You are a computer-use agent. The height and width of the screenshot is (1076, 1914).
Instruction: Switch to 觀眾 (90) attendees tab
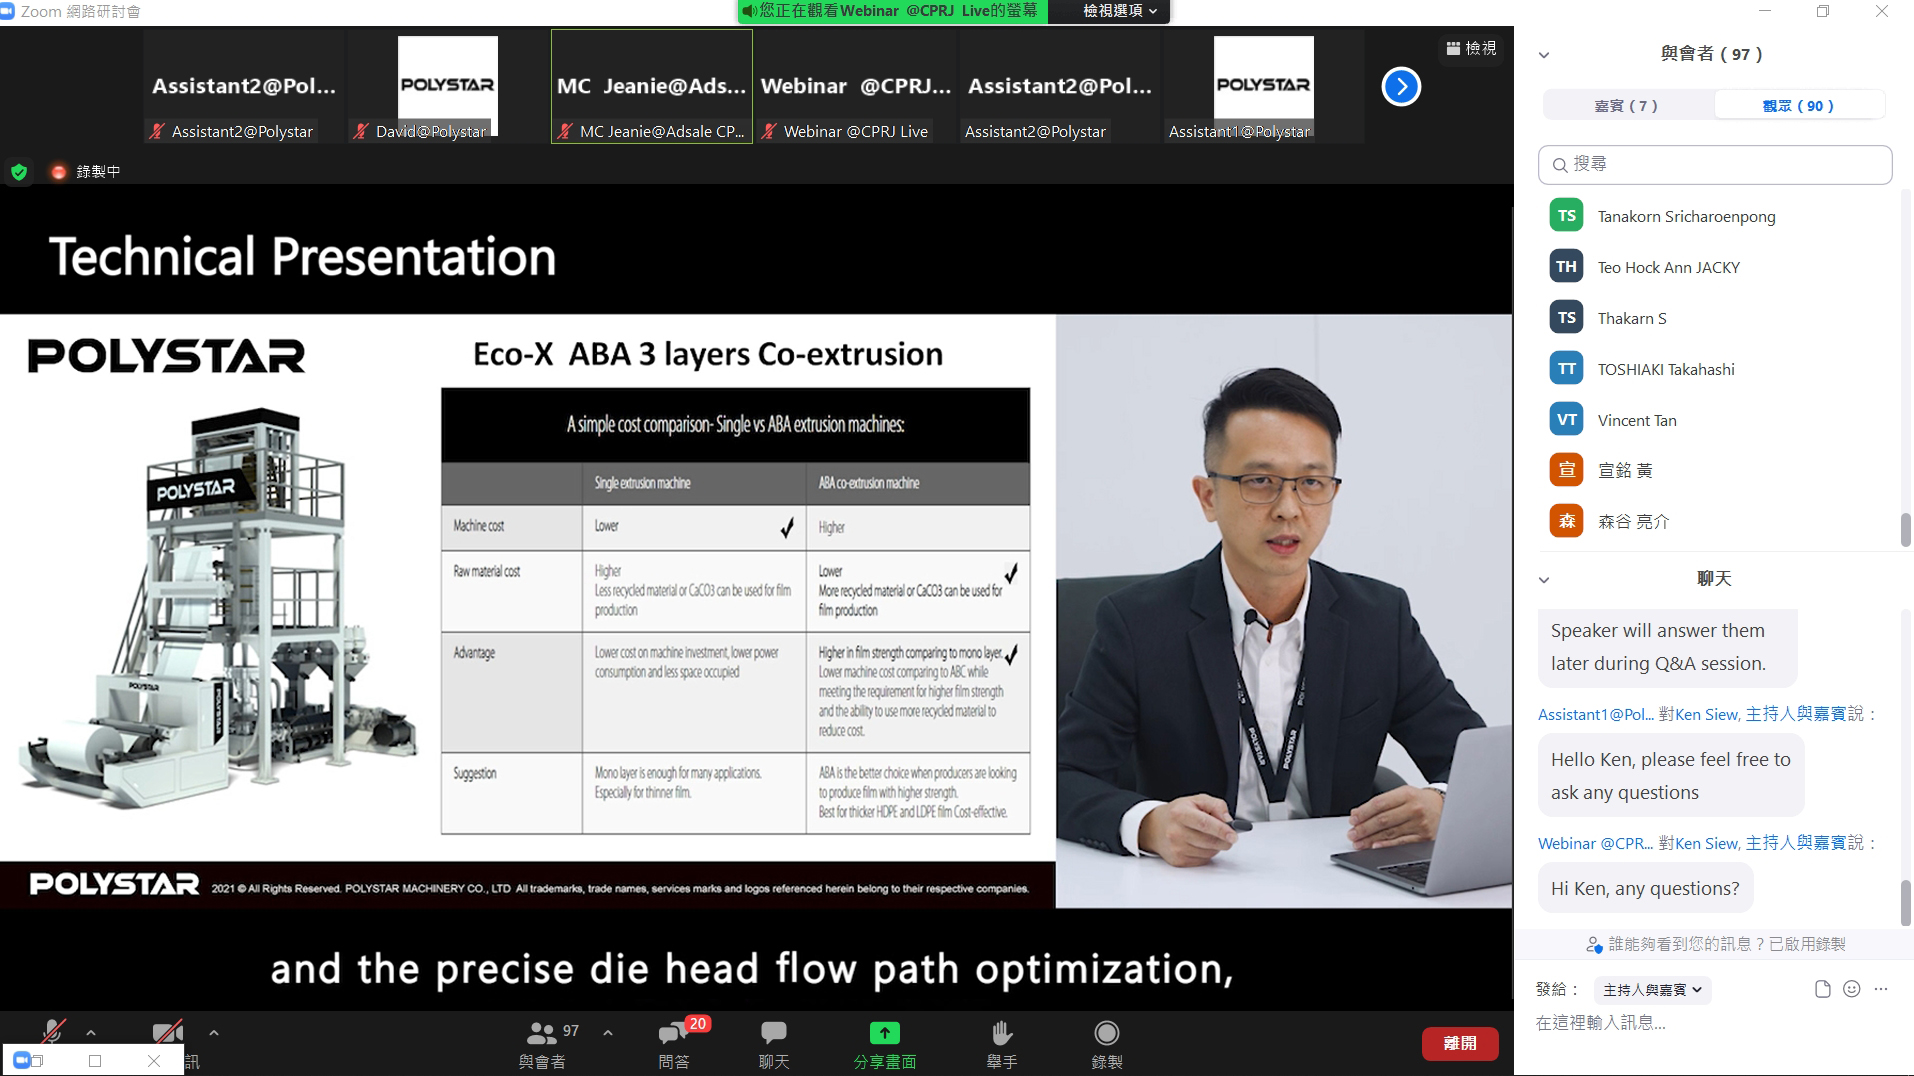point(1799,106)
